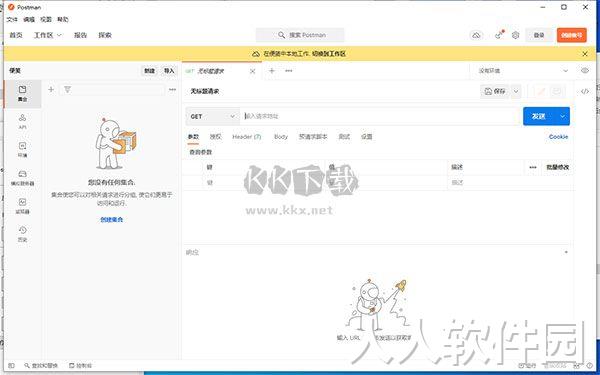Click the Search Postman box
Viewport: 600px width, 375px height.
click(300, 35)
